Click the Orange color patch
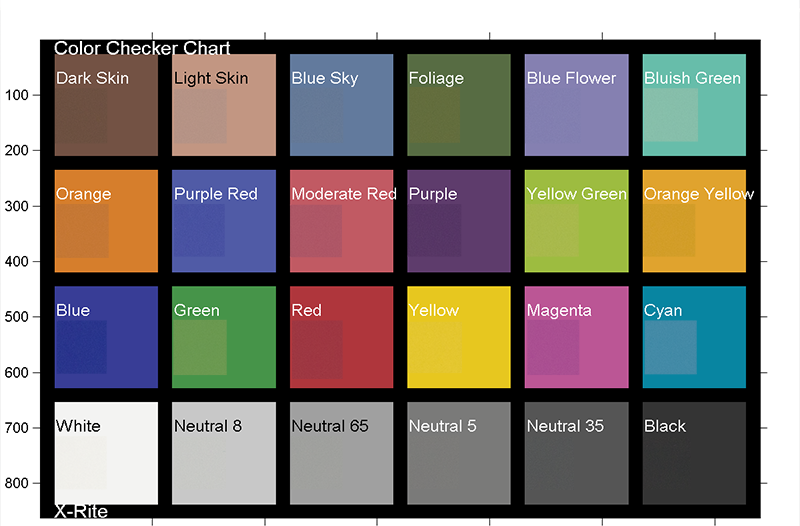800x526 pixels. pos(106,221)
